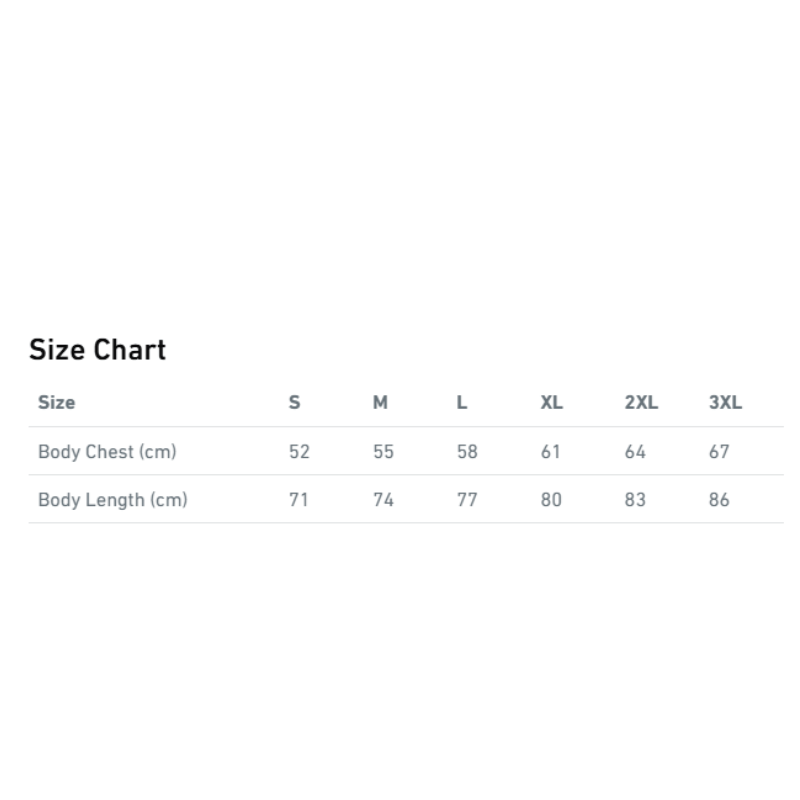Click length value 71 for size S
Image resolution: width=800 pixels, height=800 pixels.
coord(298,499)
